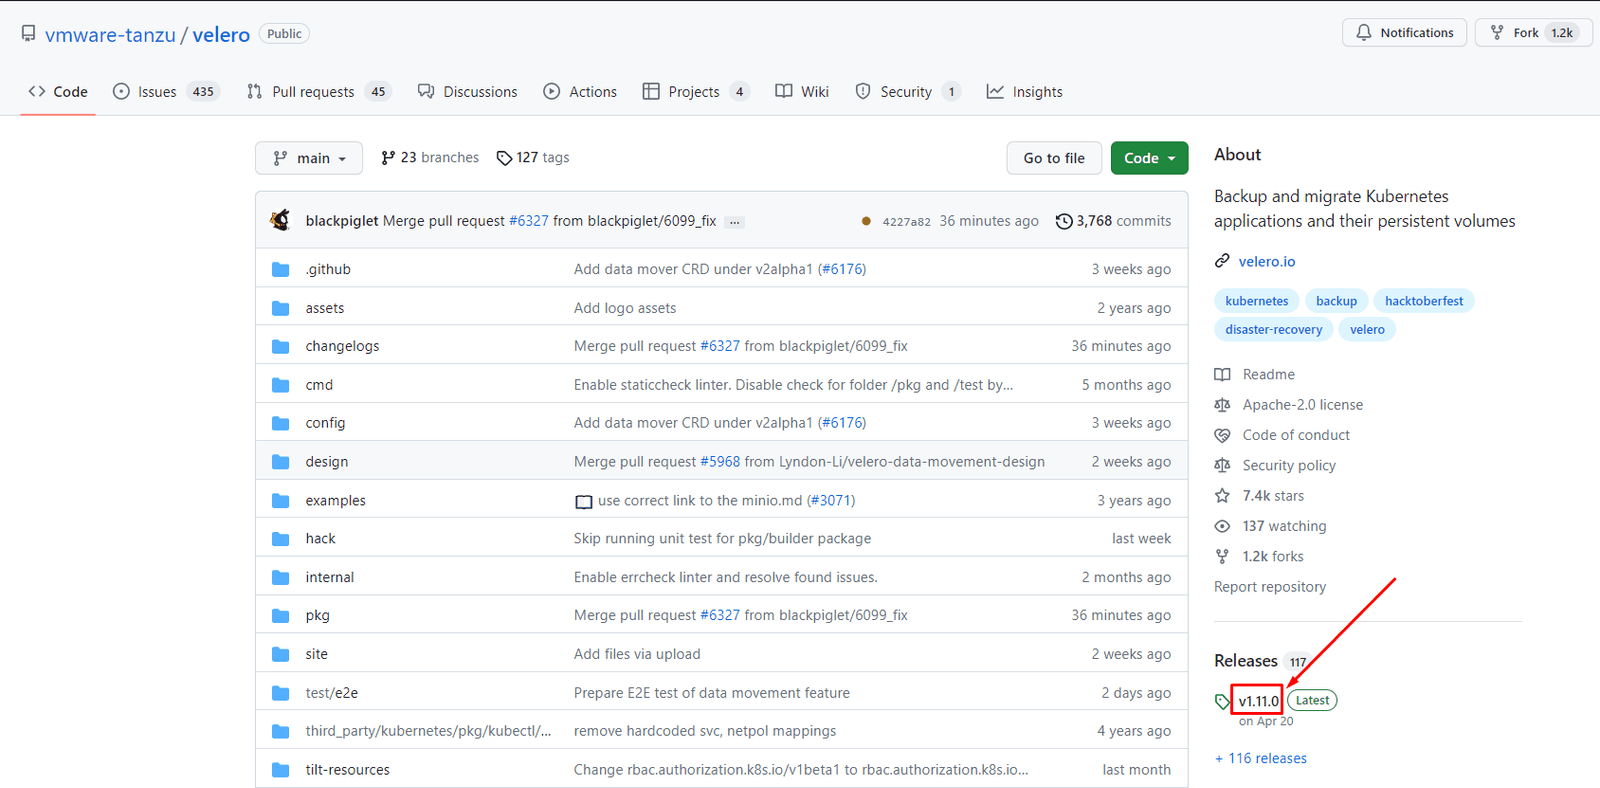Click the book icon beside Readme
Viewport: 1600px width, 788px height.
pos(1222,374)
